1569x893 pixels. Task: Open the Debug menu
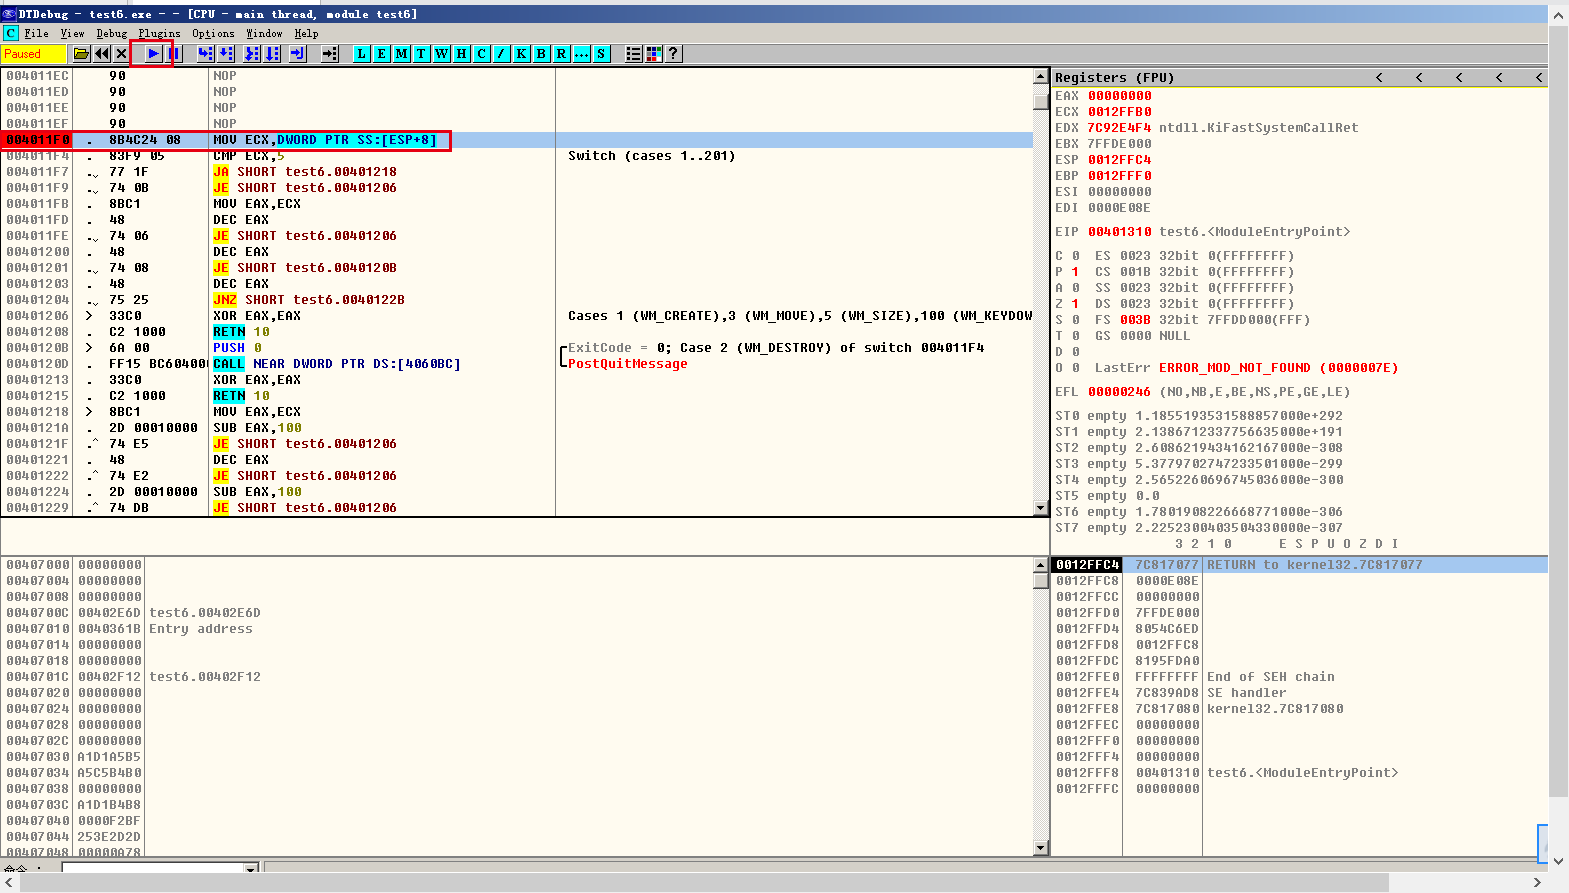point(112,33)
